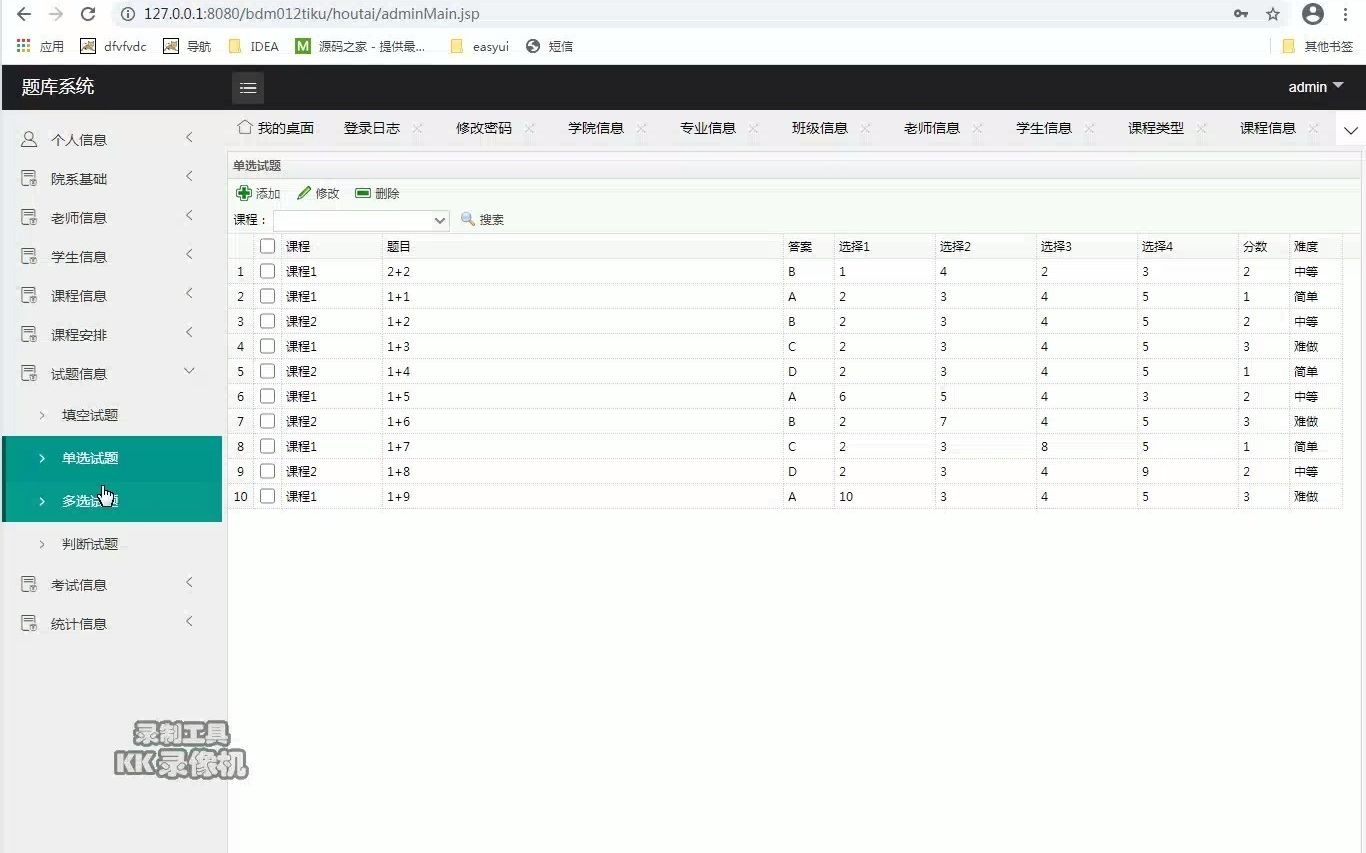Screen dimensions: 1366x853
Task: Click the 个人信息 person icon
Action: pyautogui.click(x=30, y=139)
